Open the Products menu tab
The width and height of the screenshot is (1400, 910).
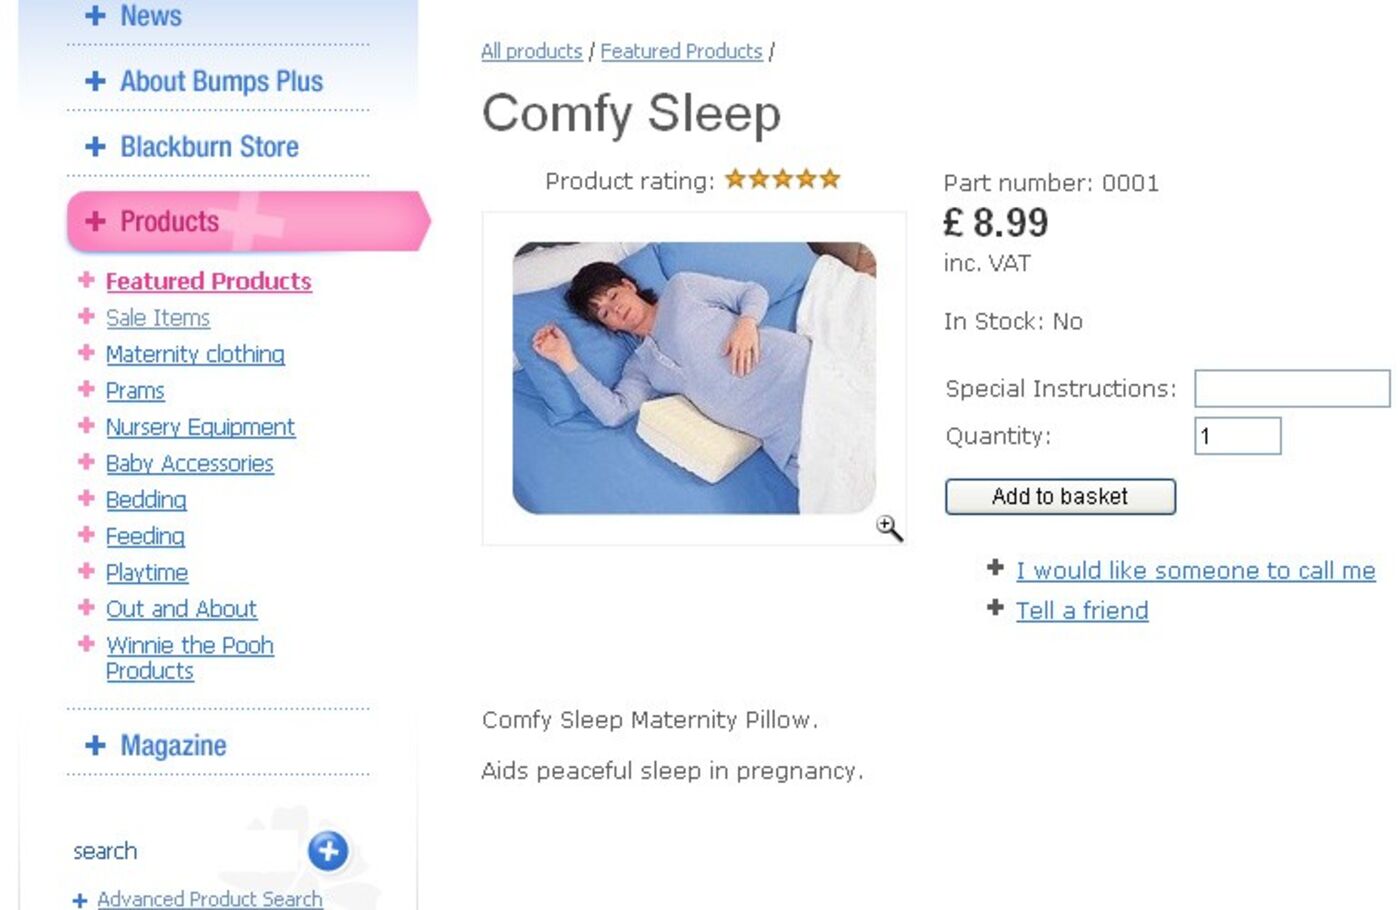coord(169,222)
